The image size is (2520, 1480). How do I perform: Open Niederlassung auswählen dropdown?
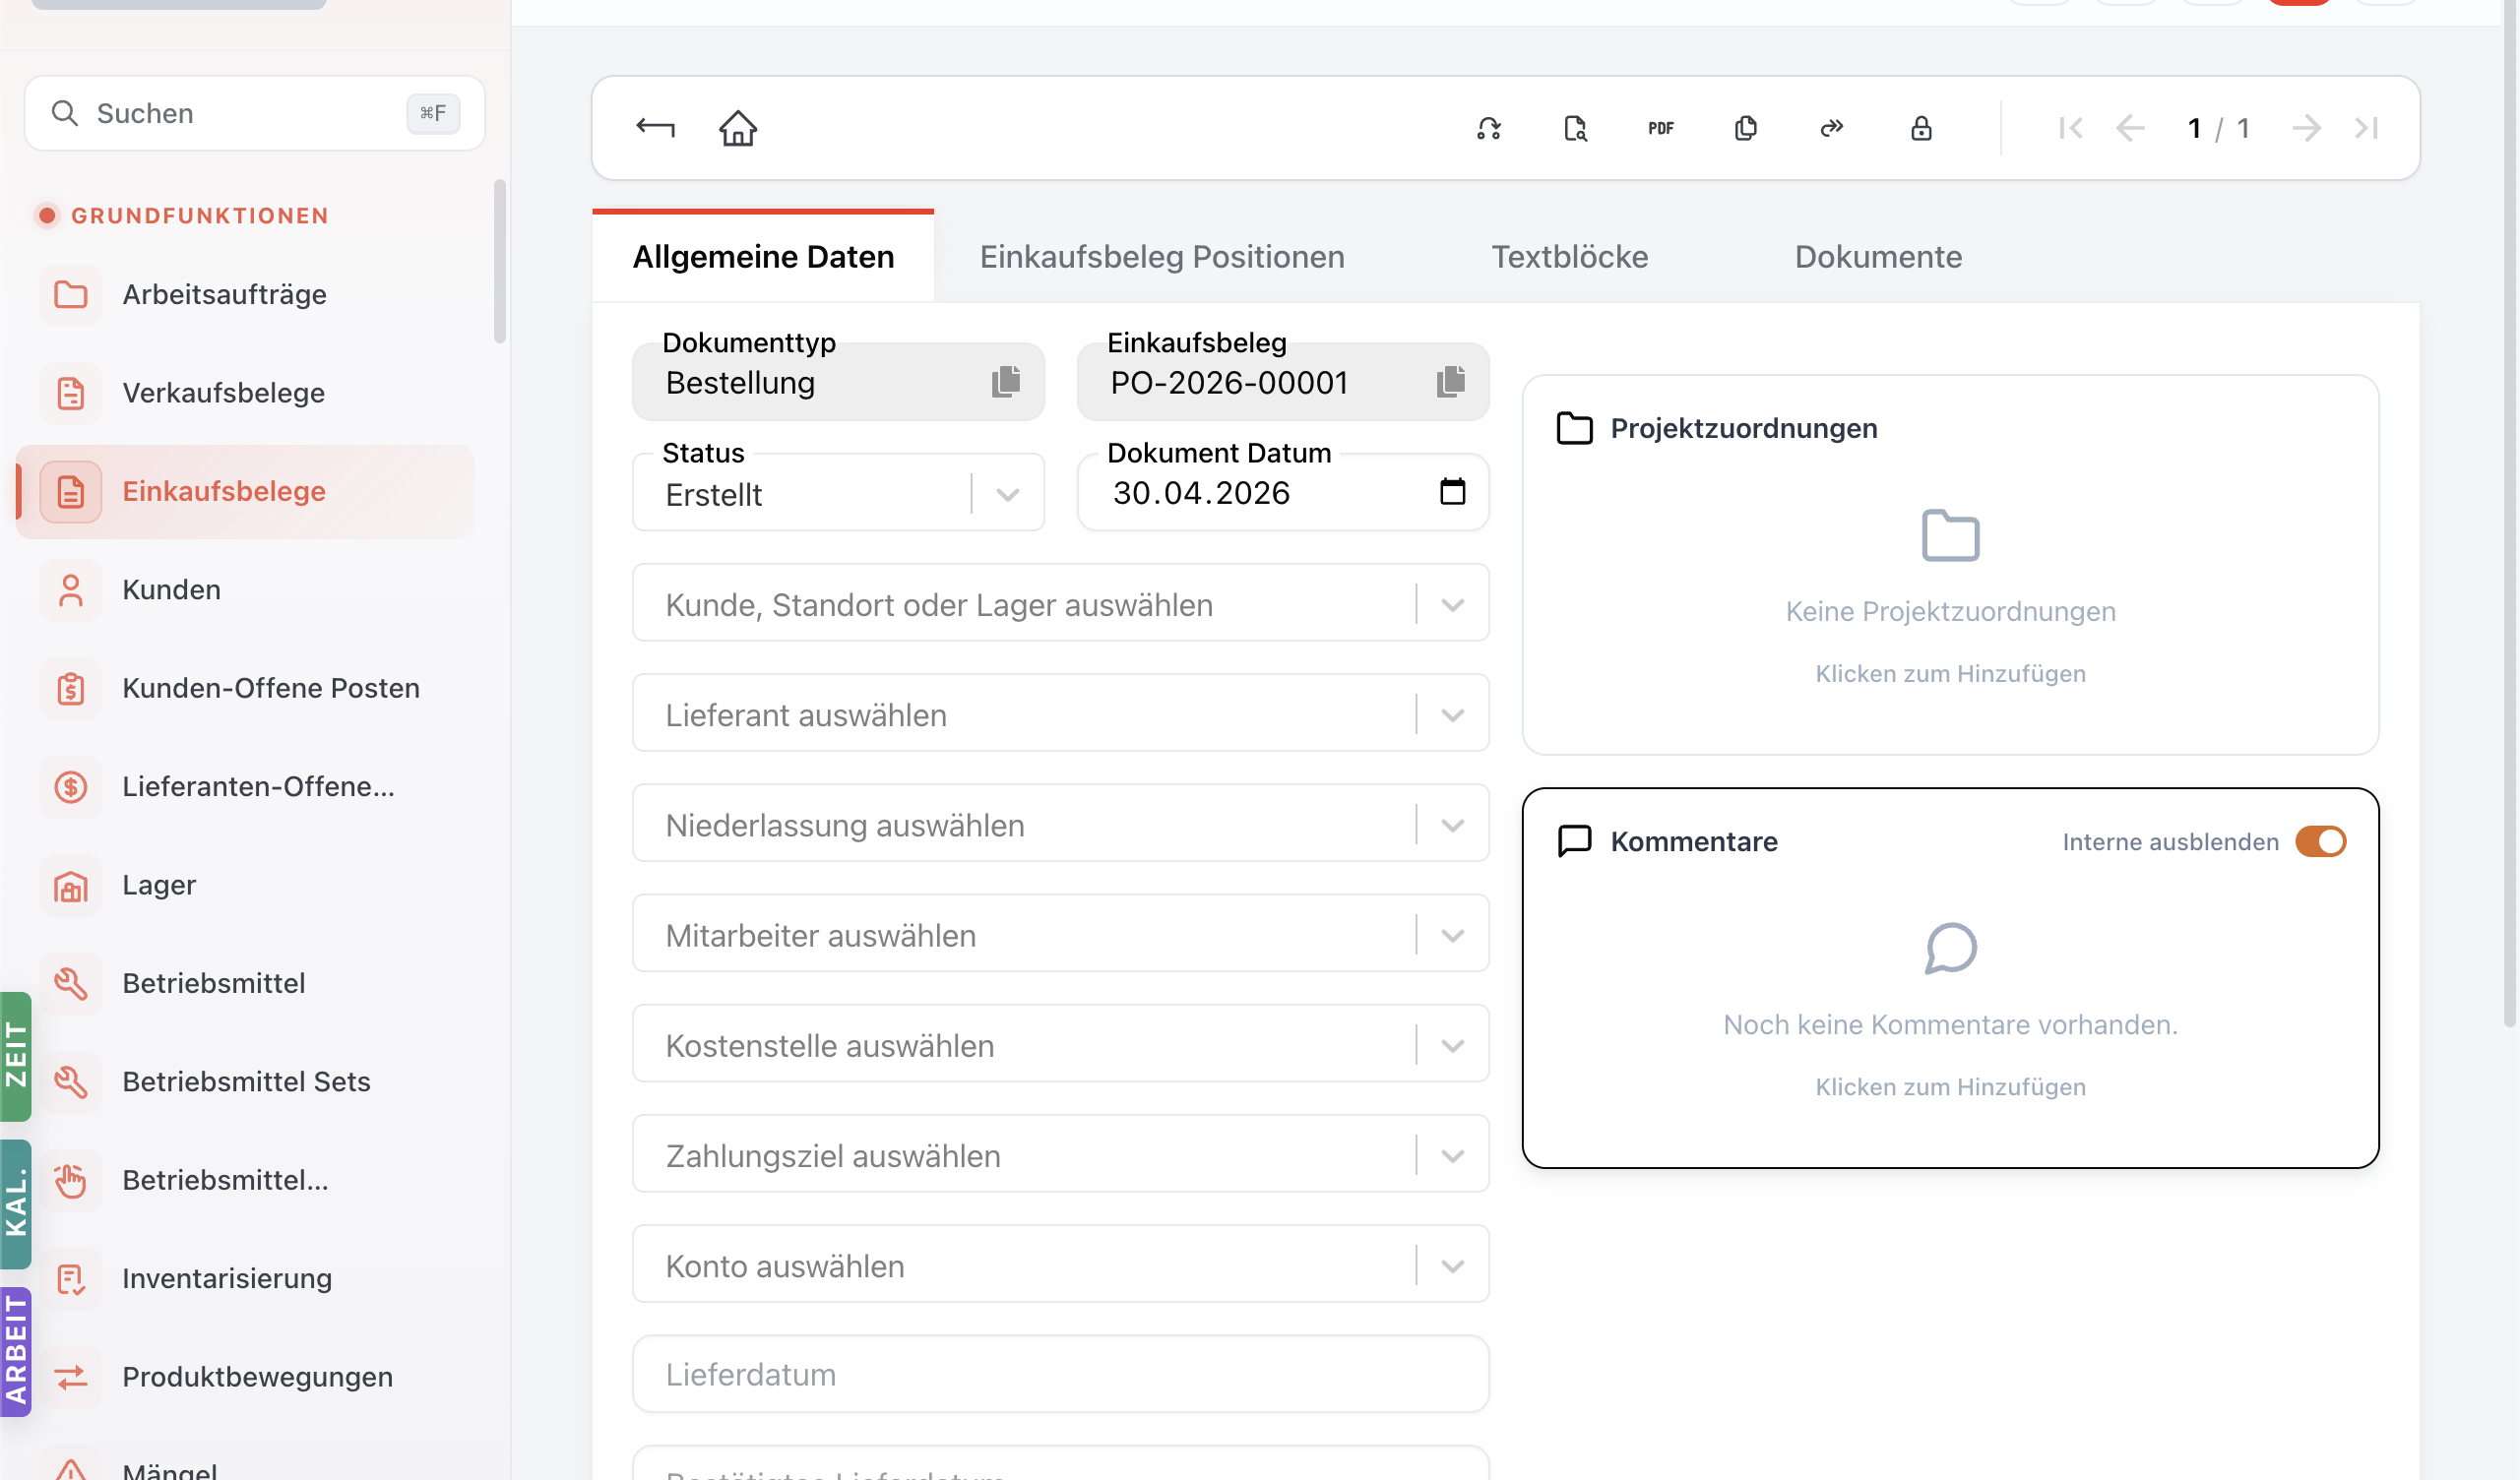[x=1060, y=824]
